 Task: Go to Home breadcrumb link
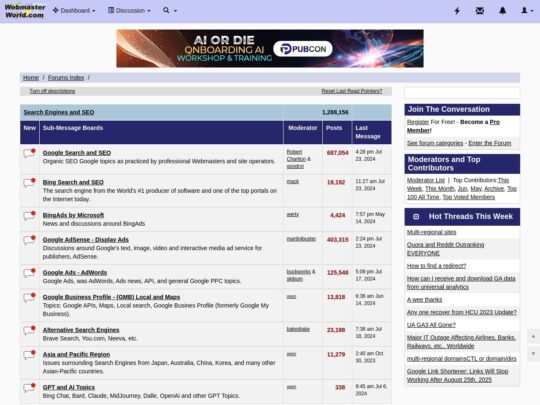tap(31, 78)
